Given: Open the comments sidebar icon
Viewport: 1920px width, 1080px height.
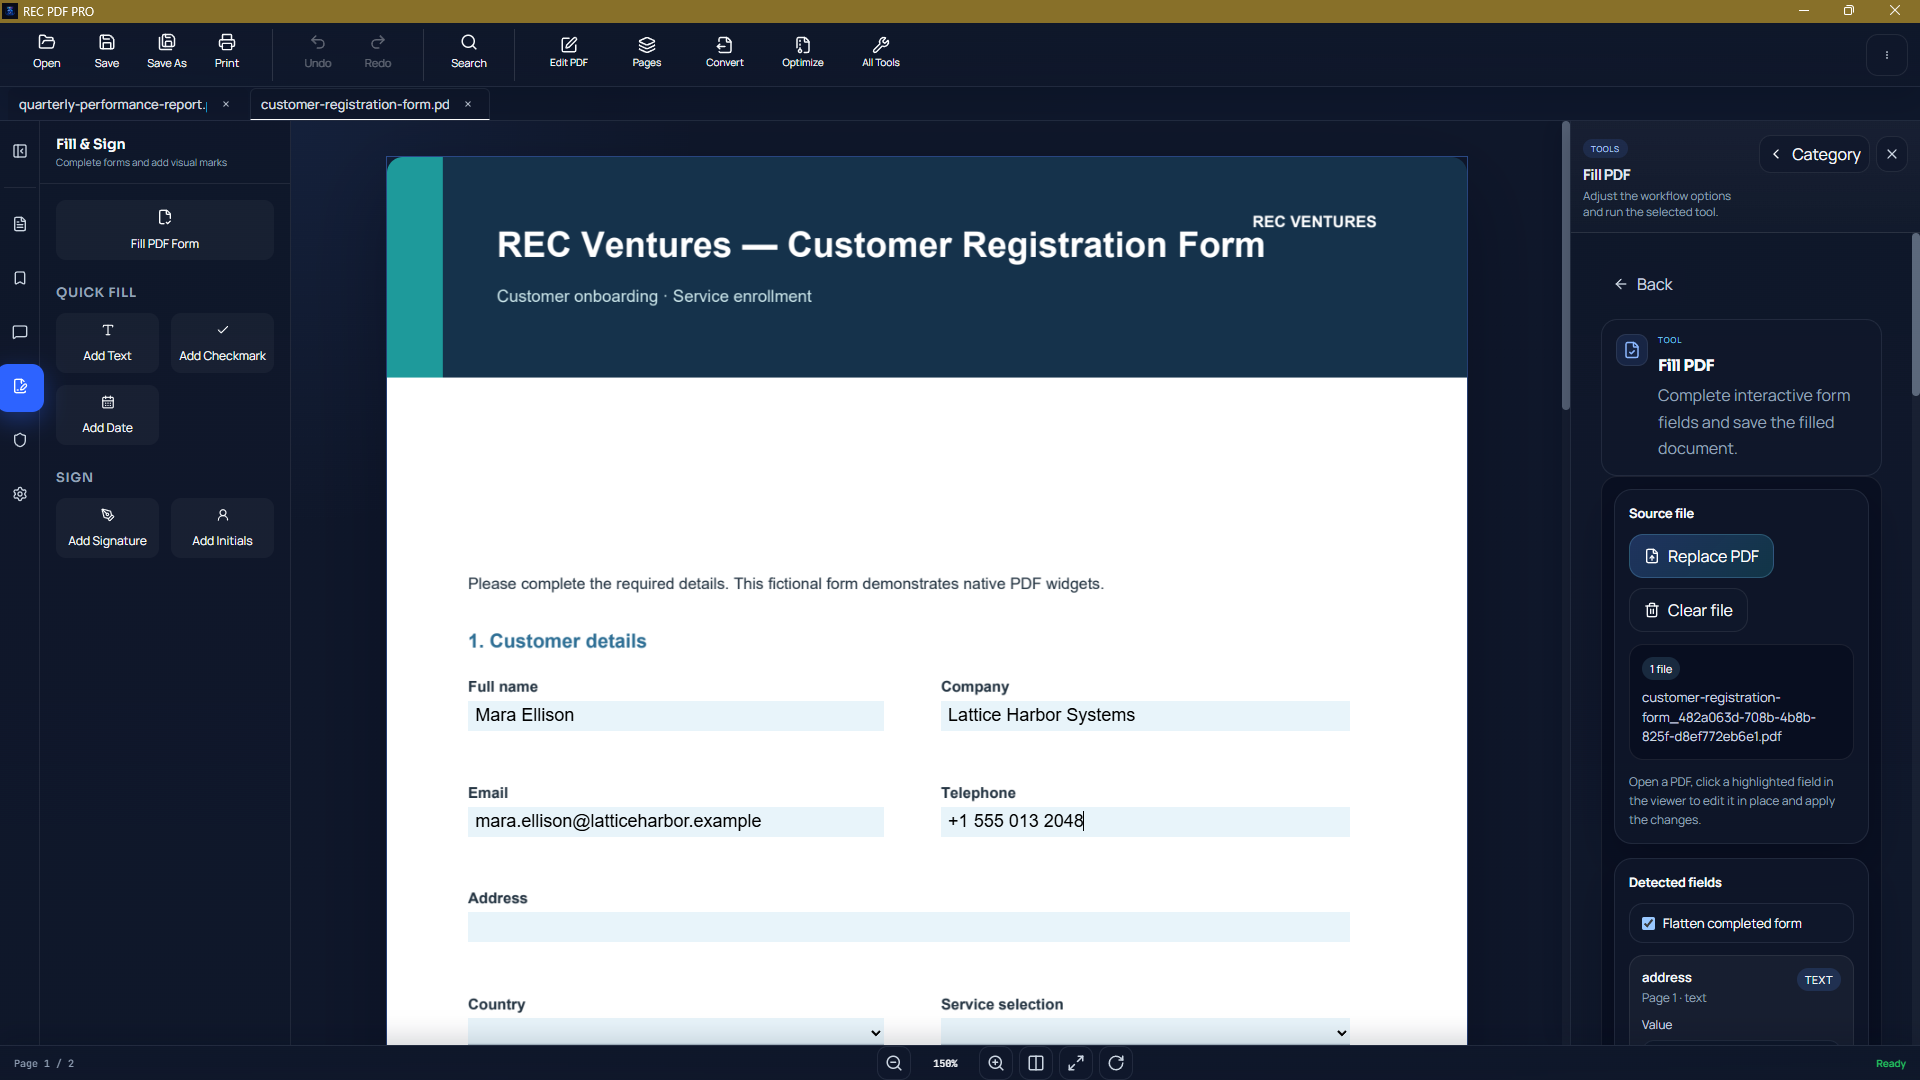Looking at the screenshot, I should coord(20,332).
